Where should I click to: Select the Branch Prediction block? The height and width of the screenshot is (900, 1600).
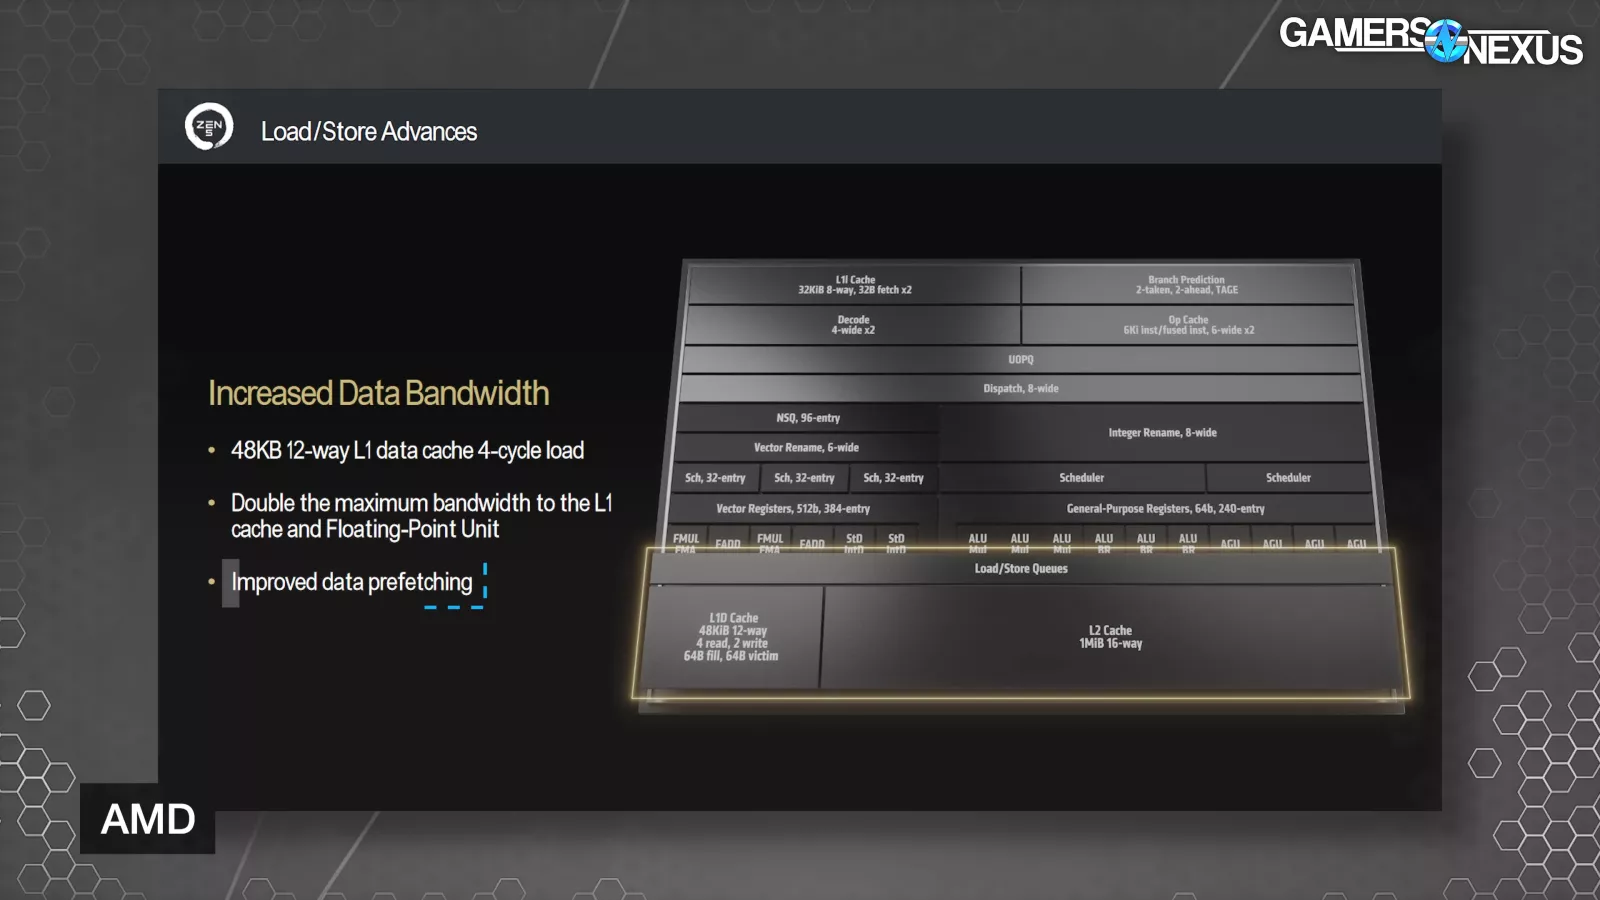[x=1186, y=285]
